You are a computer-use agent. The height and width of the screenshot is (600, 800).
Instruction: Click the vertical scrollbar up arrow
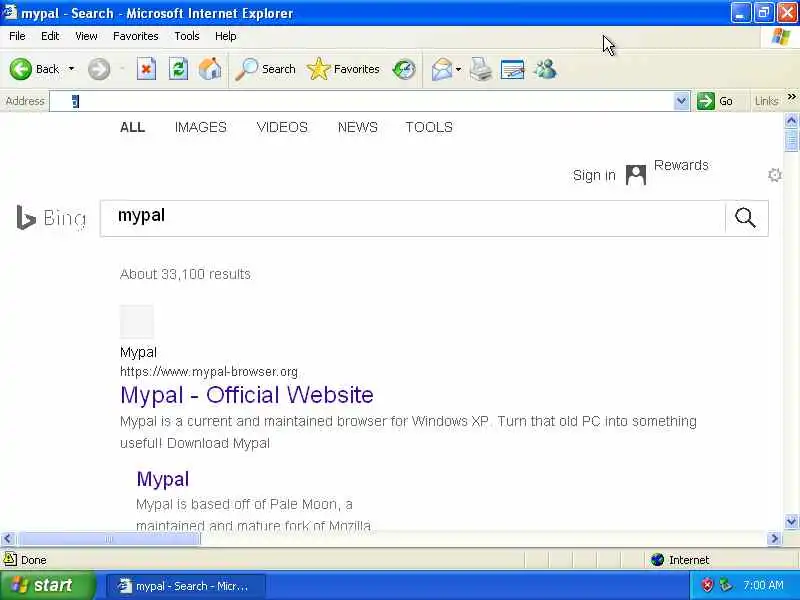coord(791,121)
